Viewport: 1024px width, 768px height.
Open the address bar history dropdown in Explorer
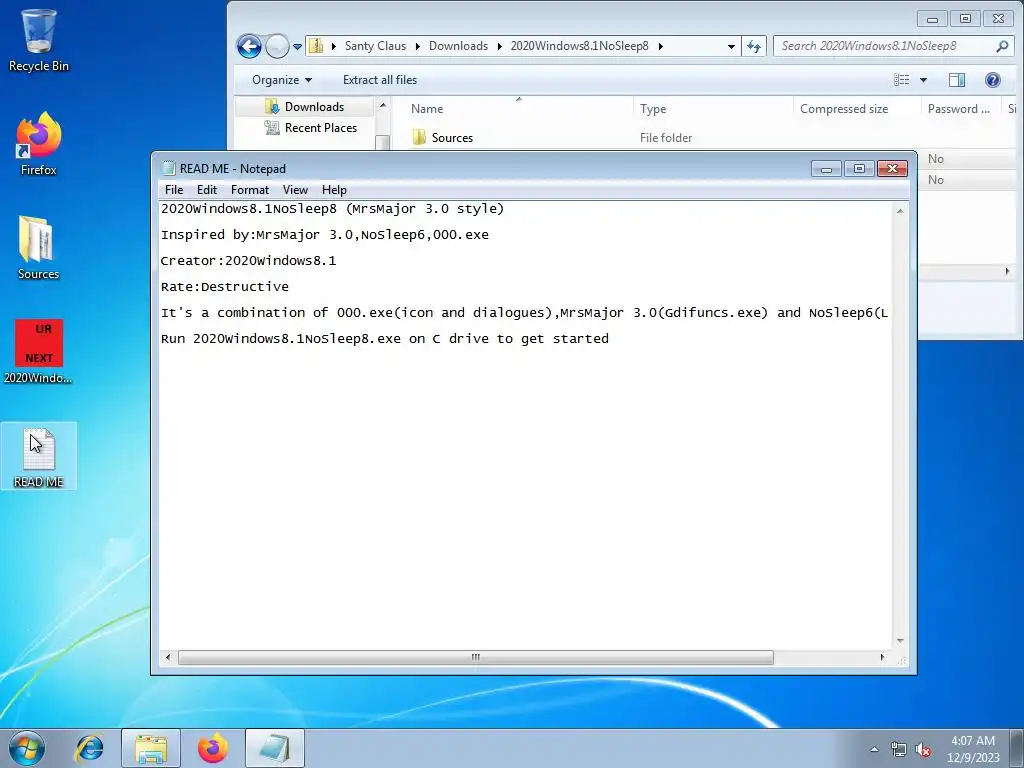point(731,46)
